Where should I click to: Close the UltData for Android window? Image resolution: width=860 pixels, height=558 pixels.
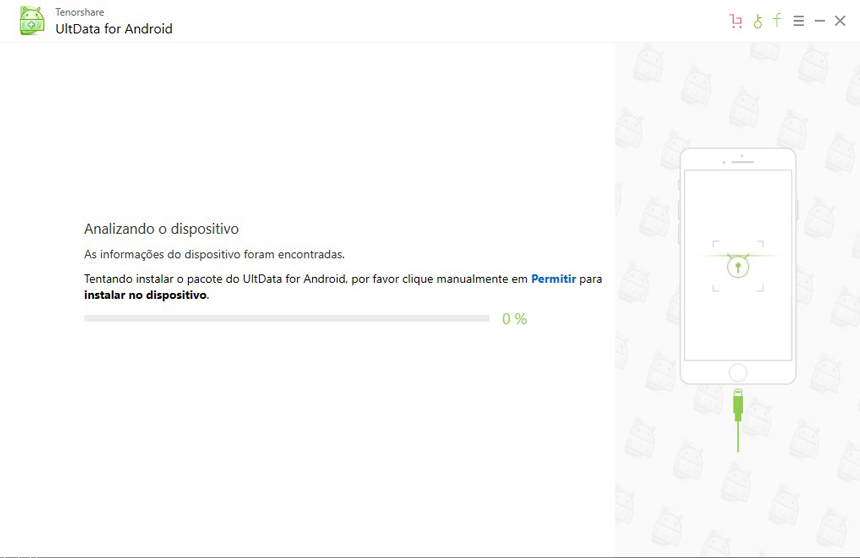(x=840, y=21)
